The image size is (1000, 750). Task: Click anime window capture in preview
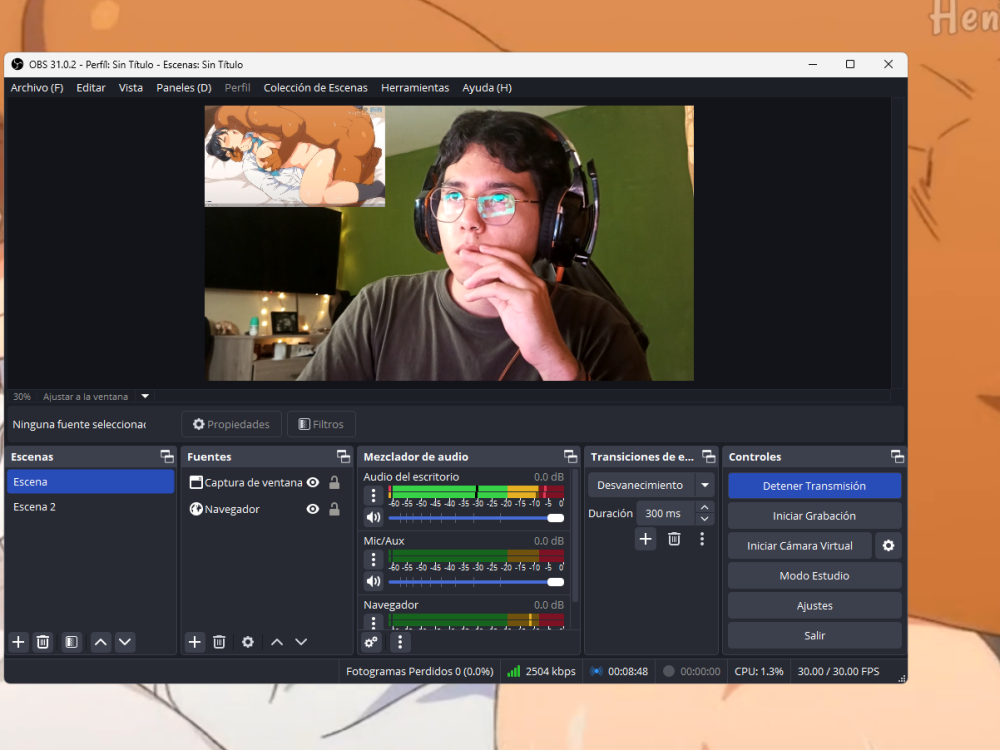[x=295, y=156]
